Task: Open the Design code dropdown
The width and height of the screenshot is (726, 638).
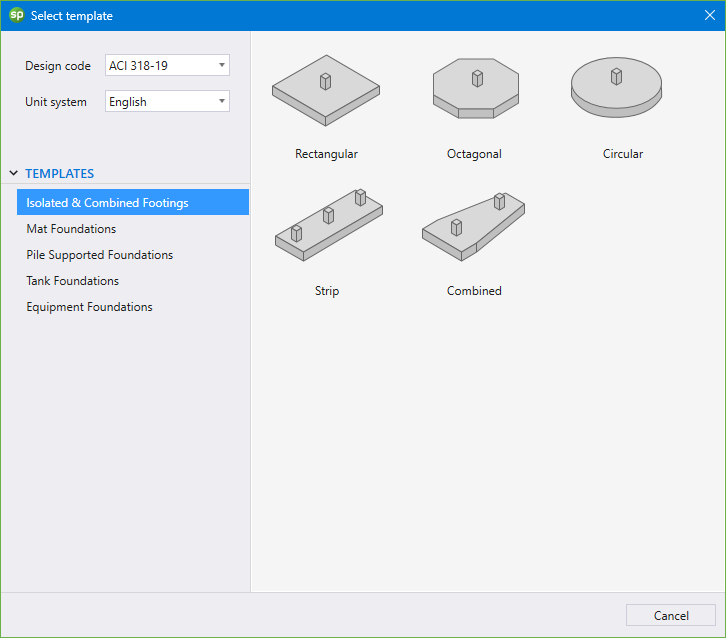Action: pos(167,66)
